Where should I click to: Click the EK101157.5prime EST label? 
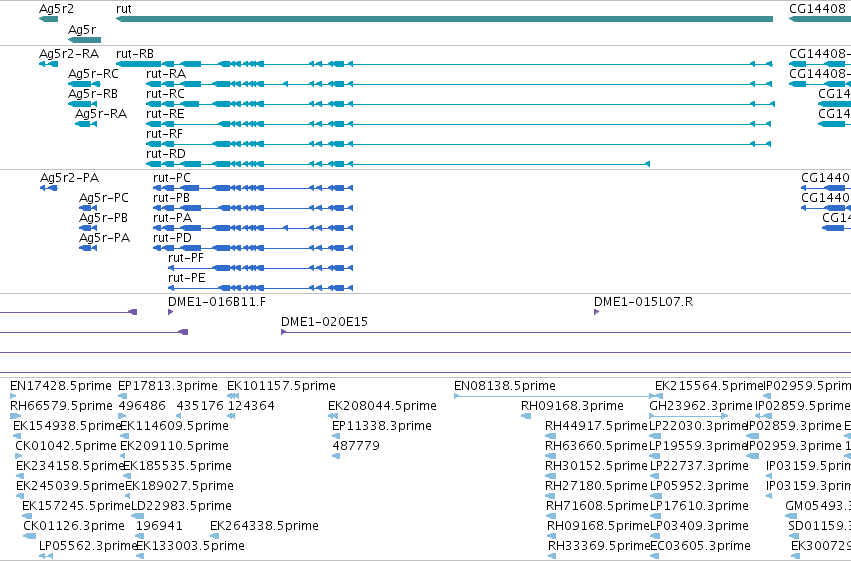[x=281, y=386]
